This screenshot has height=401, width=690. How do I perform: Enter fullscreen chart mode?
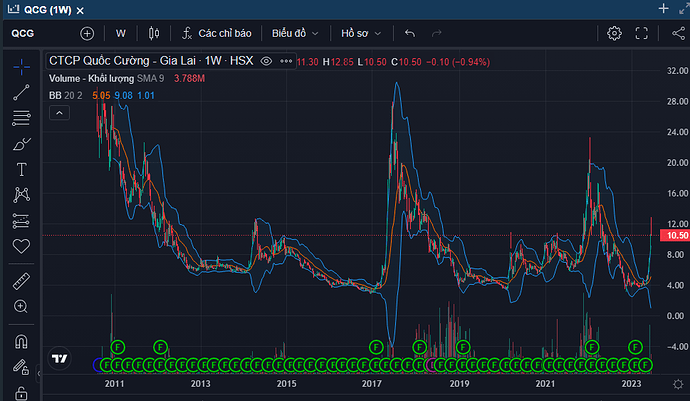[x=647, y=33]
